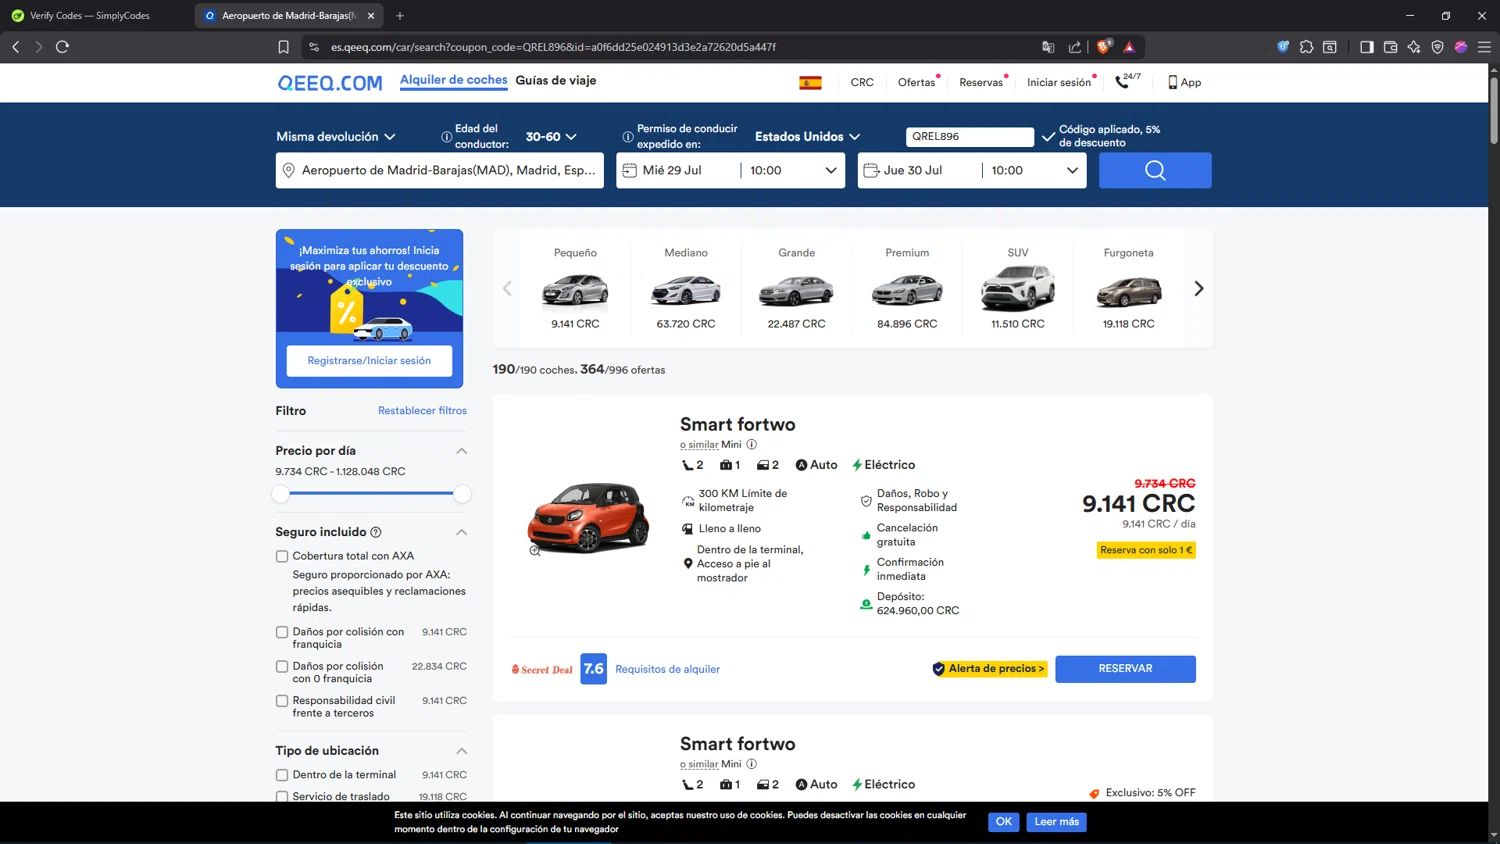Check Servicio de traslado filter

[x=282, y=797]
